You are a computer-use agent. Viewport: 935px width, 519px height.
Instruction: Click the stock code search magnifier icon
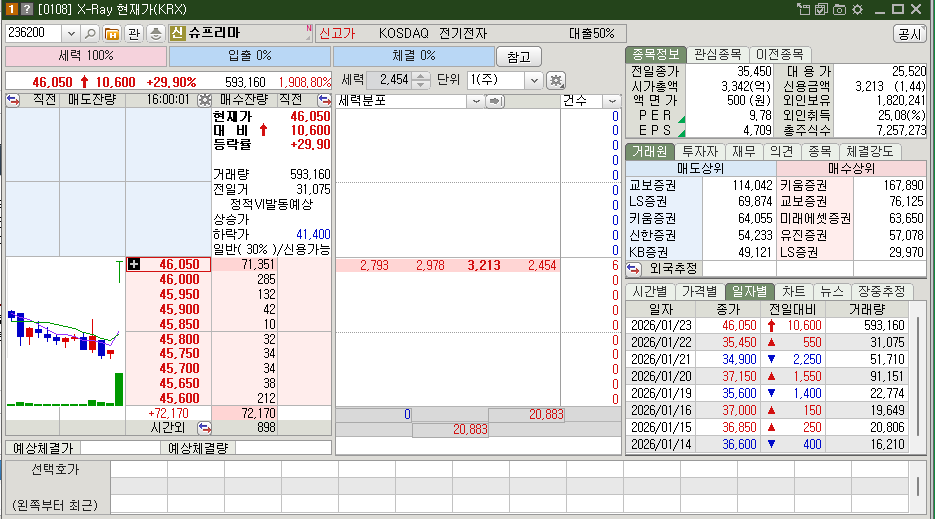click(90, 33)
